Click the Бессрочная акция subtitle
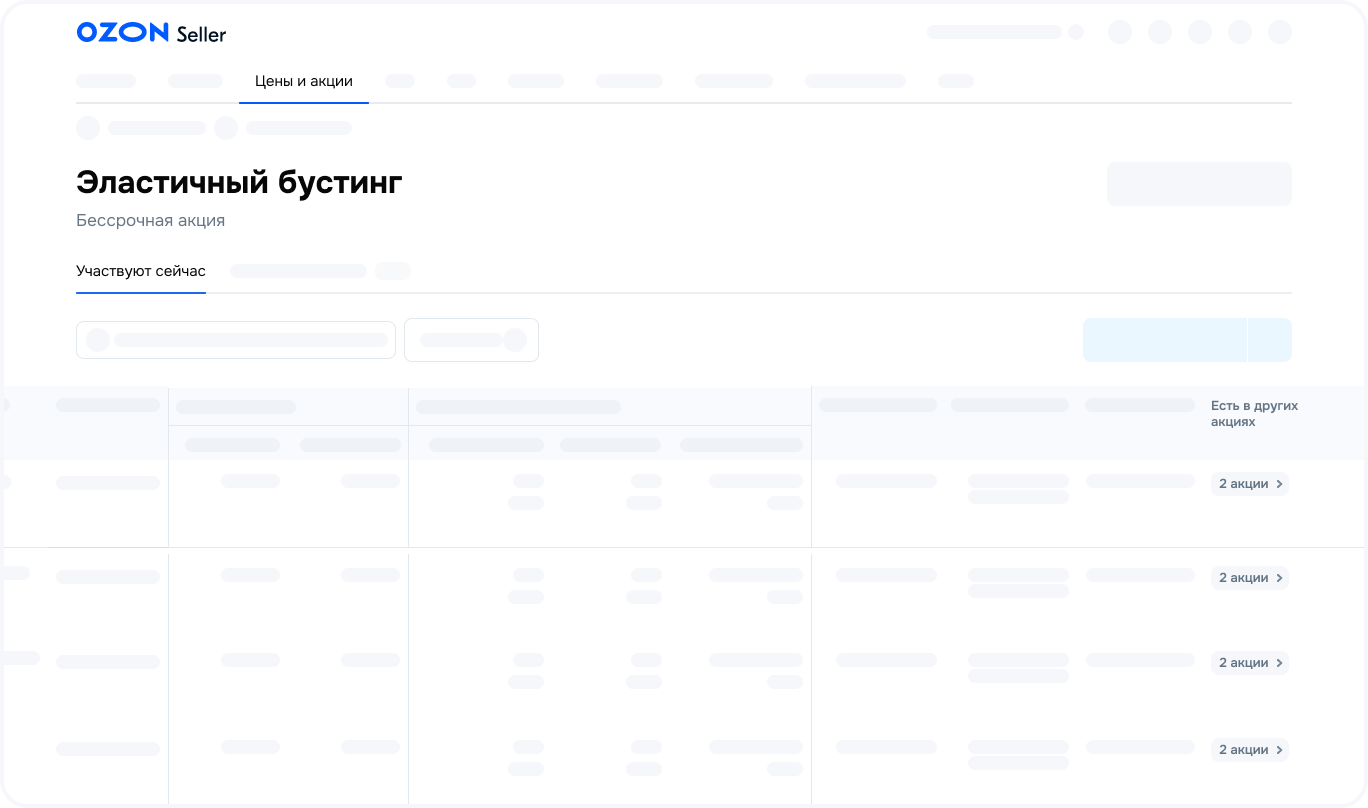 pos(150,221)
